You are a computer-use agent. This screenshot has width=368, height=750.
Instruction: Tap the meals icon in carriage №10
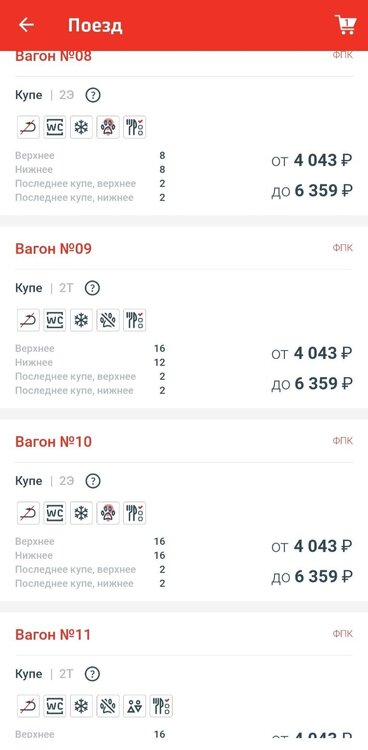coord(134,513)
